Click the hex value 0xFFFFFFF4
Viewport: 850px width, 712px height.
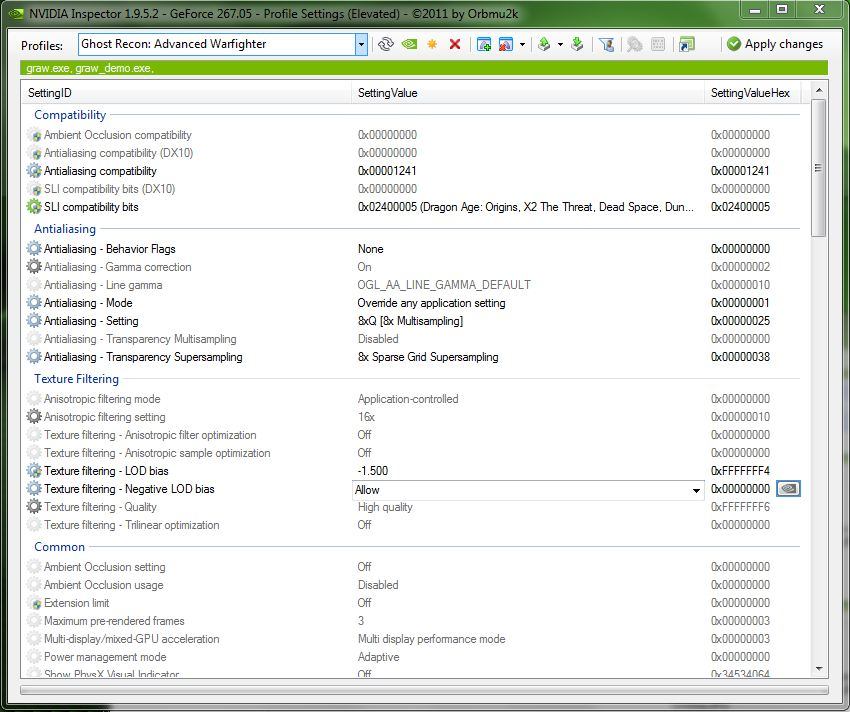740,471
